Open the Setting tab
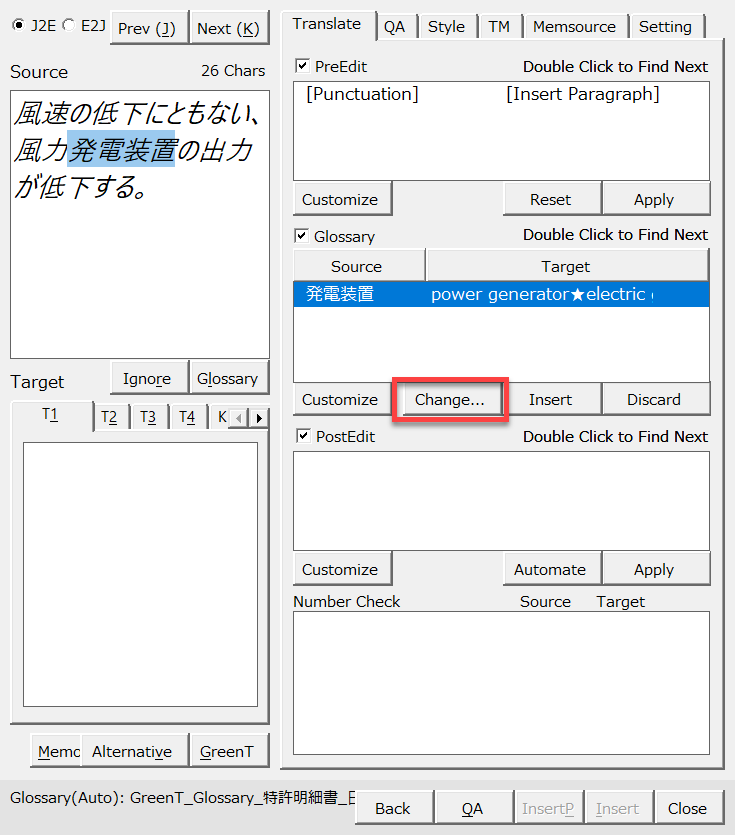 (665, 27)
